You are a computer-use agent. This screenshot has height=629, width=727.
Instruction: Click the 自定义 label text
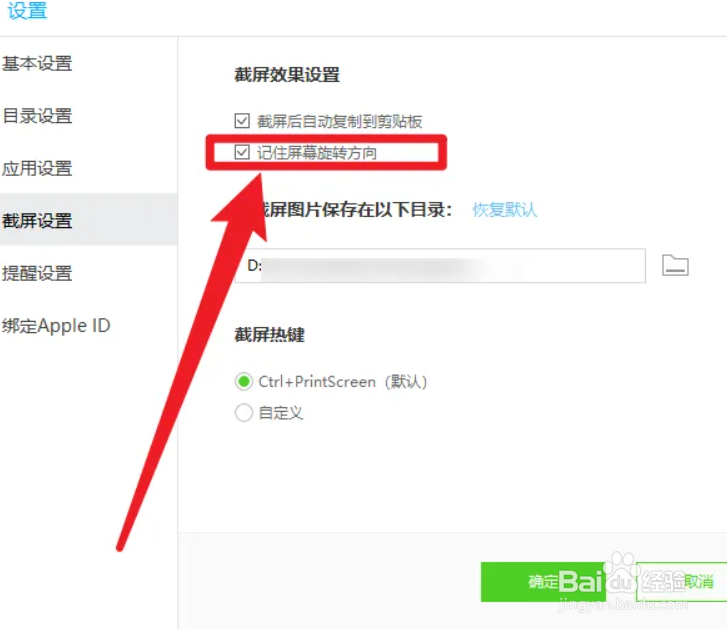281,413
